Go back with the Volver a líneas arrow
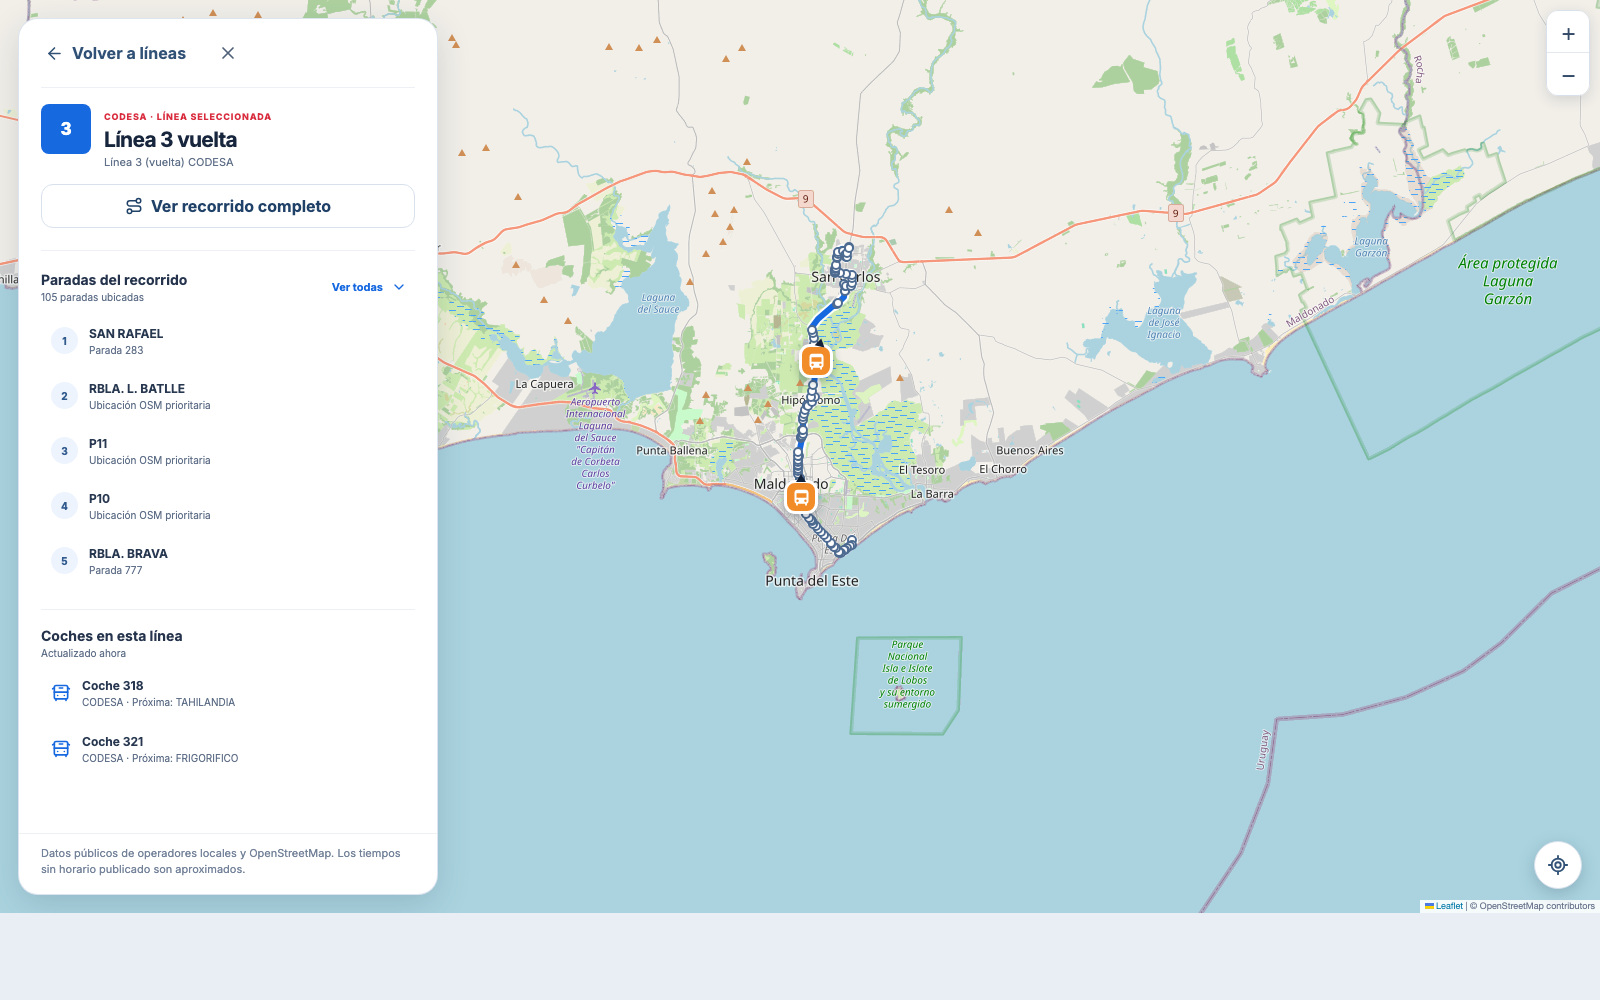 [x=55, y=54]
